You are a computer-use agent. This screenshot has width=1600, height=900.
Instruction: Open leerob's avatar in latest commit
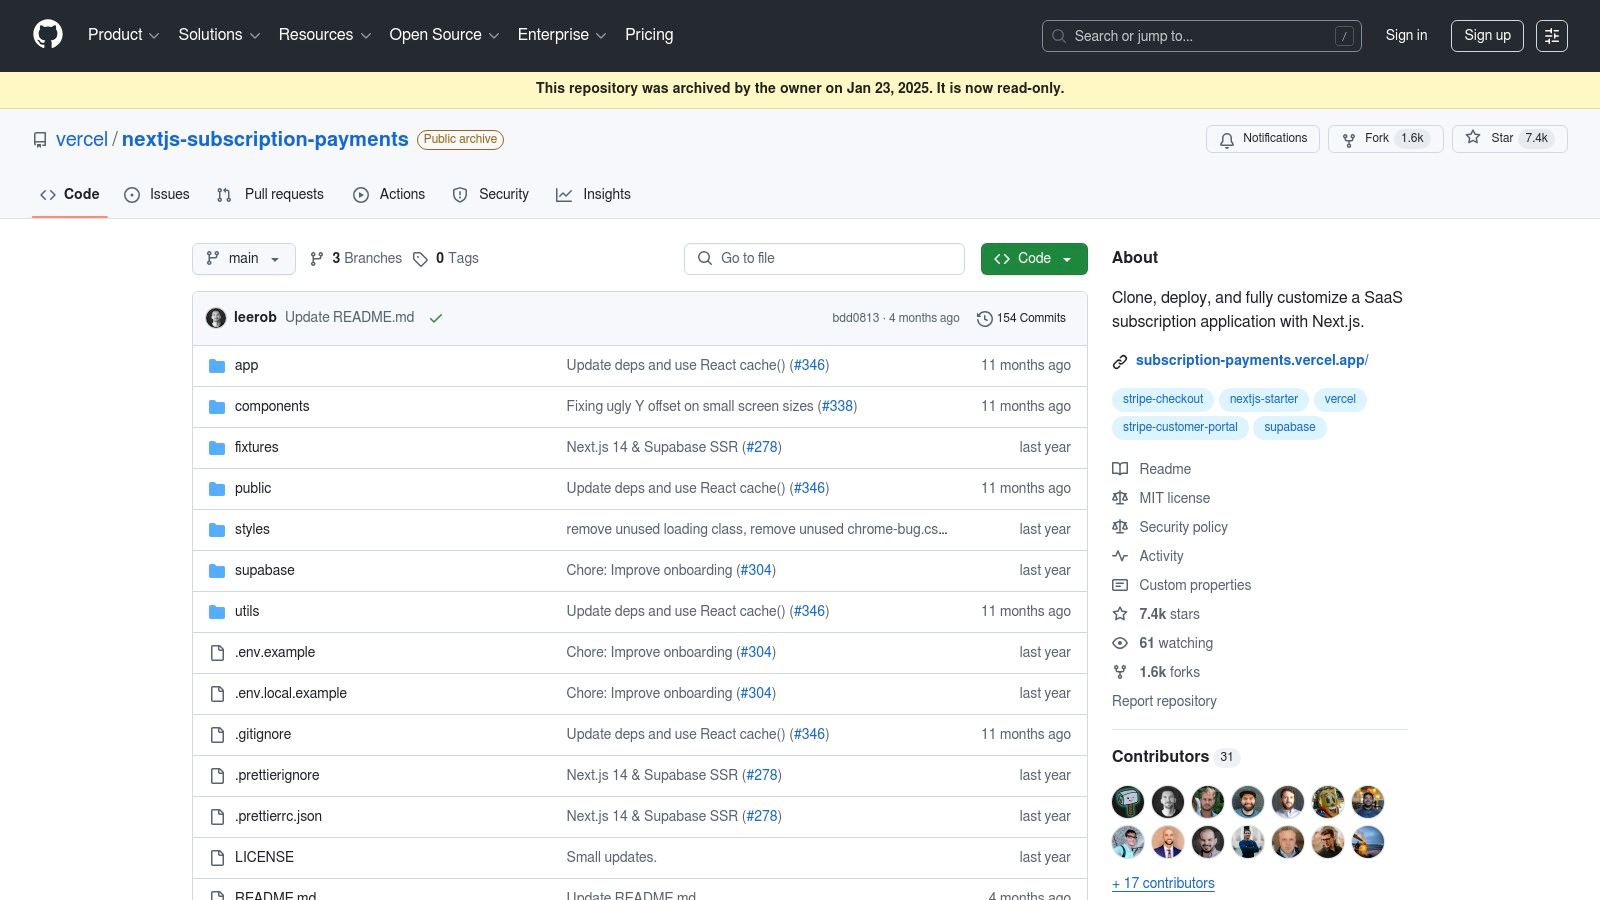pyautogui.click(x=216, y=318)
